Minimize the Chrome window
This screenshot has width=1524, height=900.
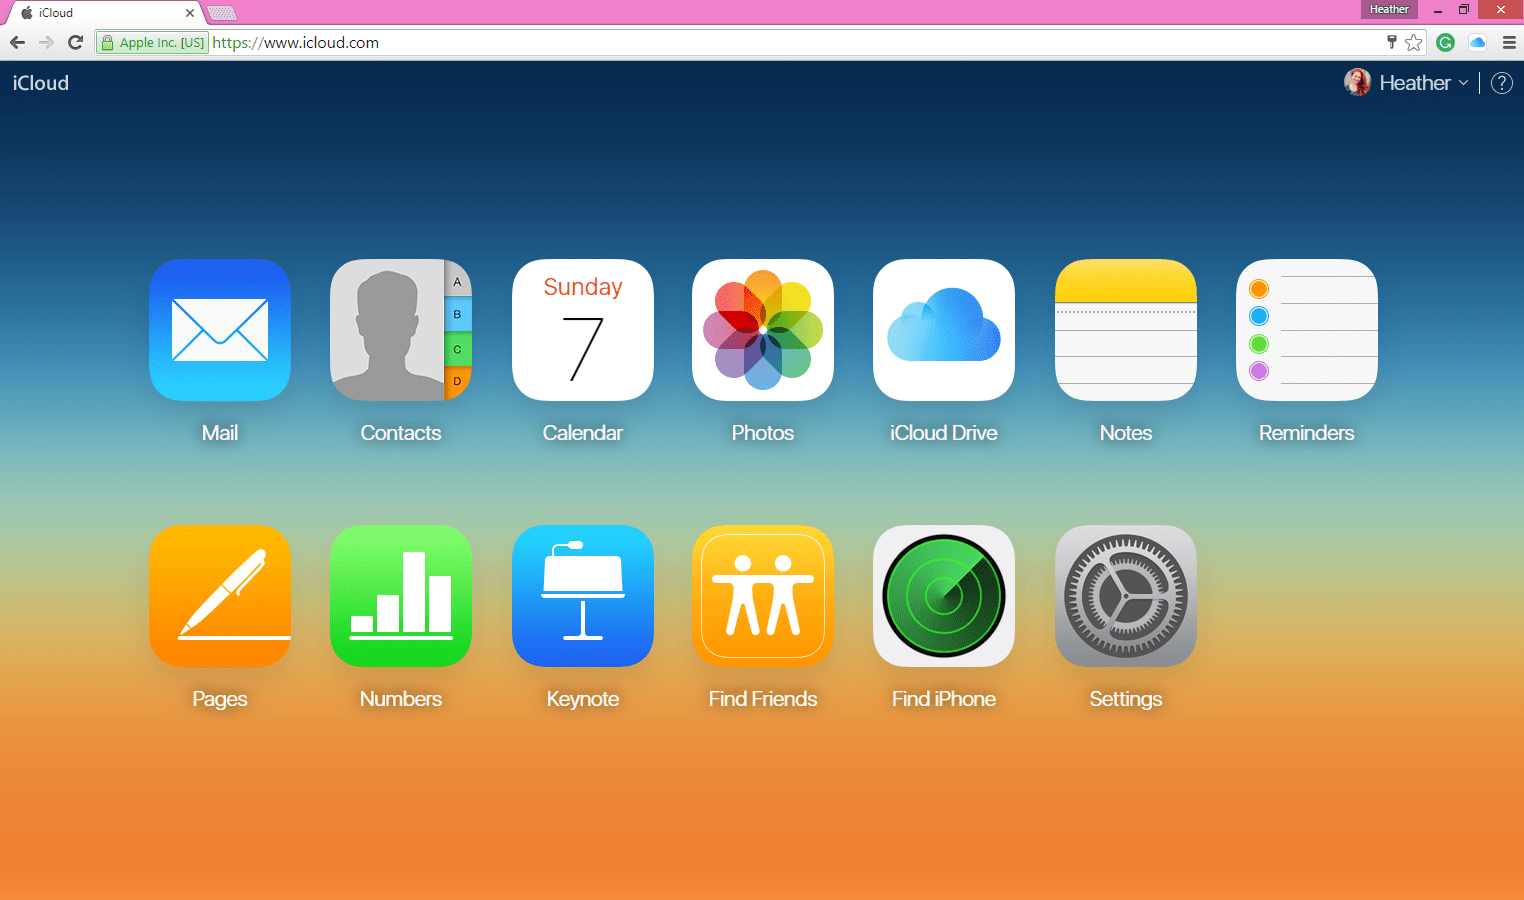[x=1437, y=10]
